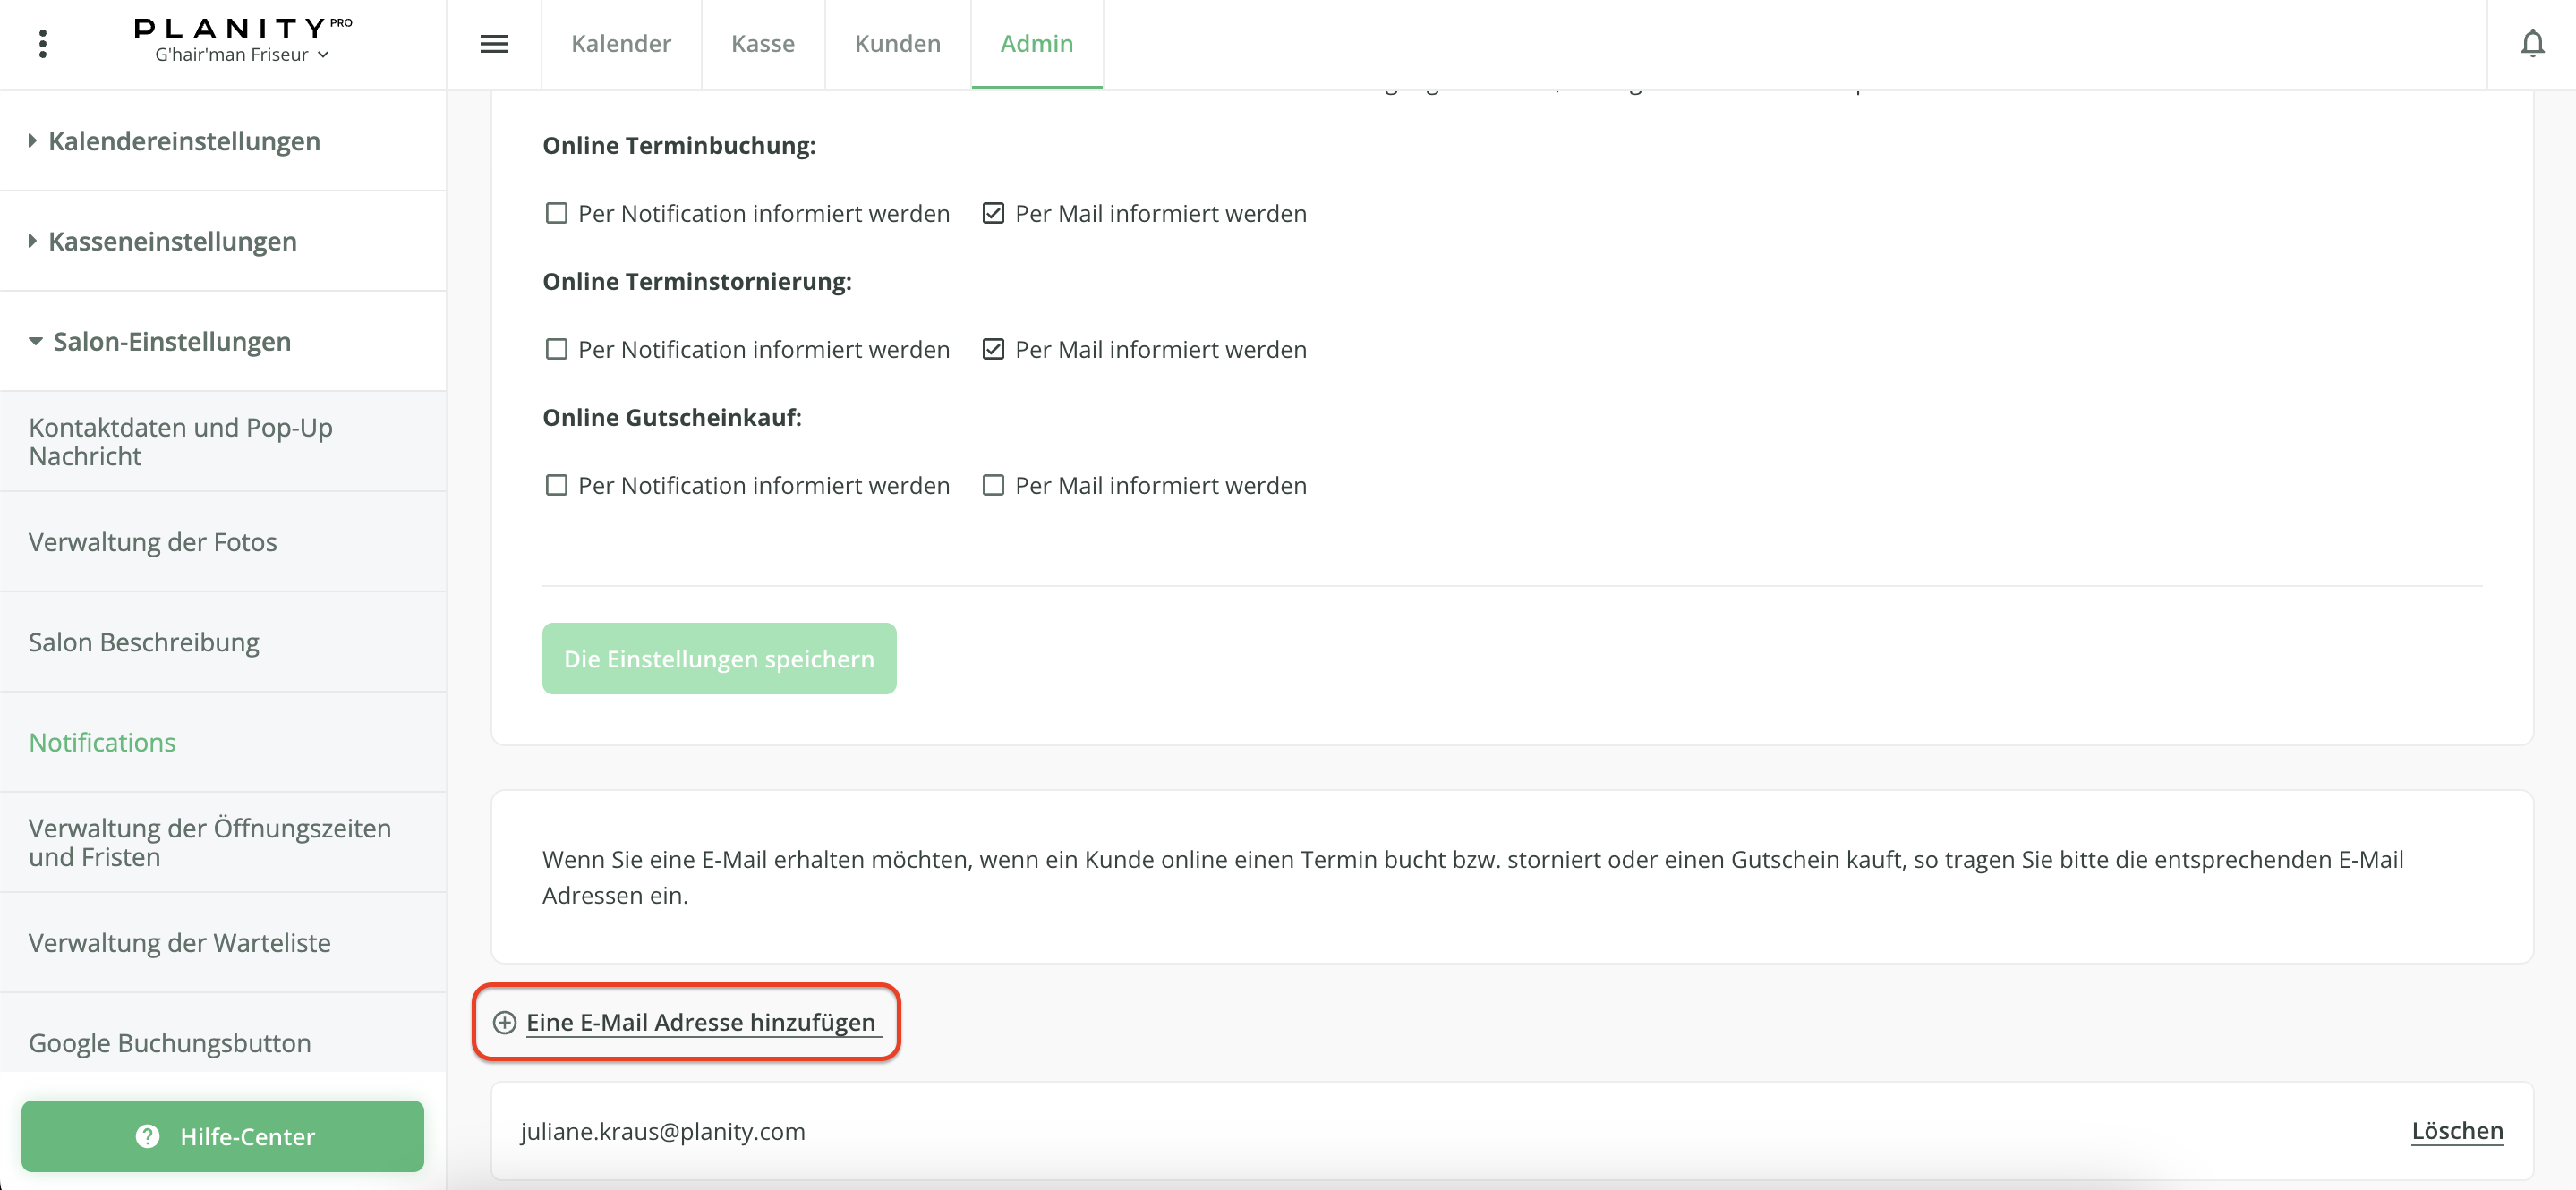Open Verwaltung der Warteliste settings

(179, 942)
